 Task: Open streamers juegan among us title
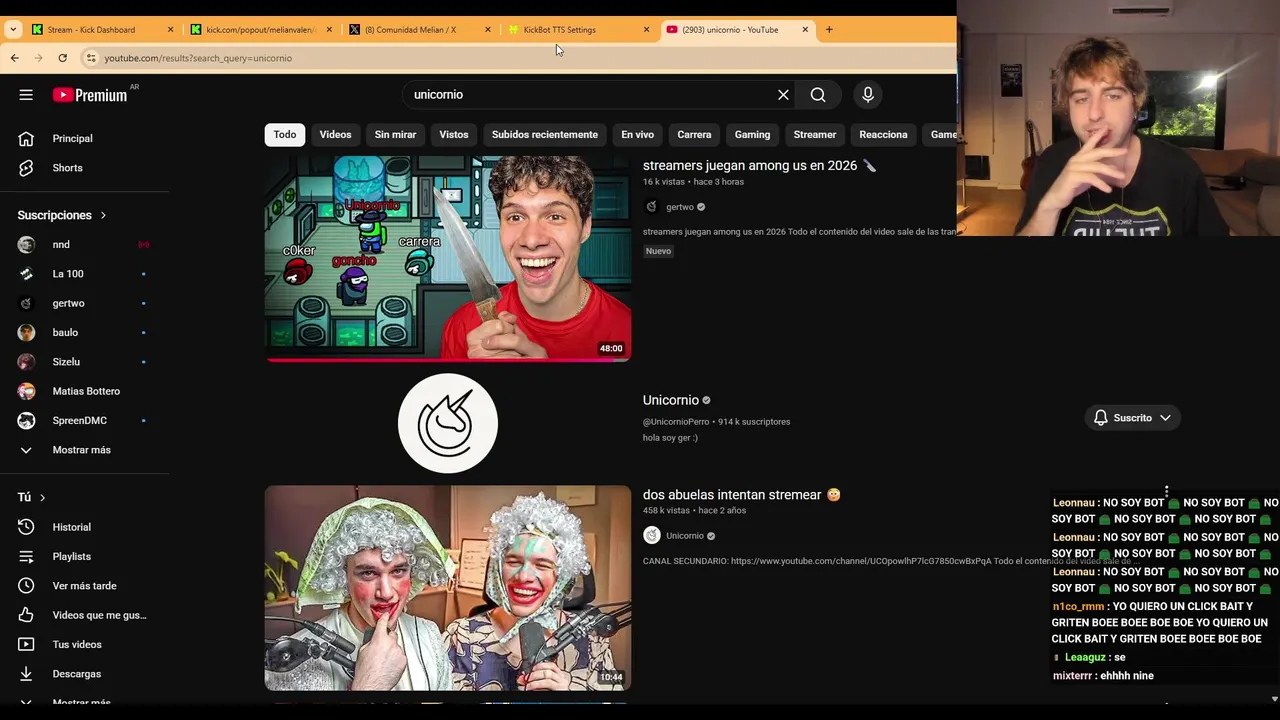pos(760,166)
